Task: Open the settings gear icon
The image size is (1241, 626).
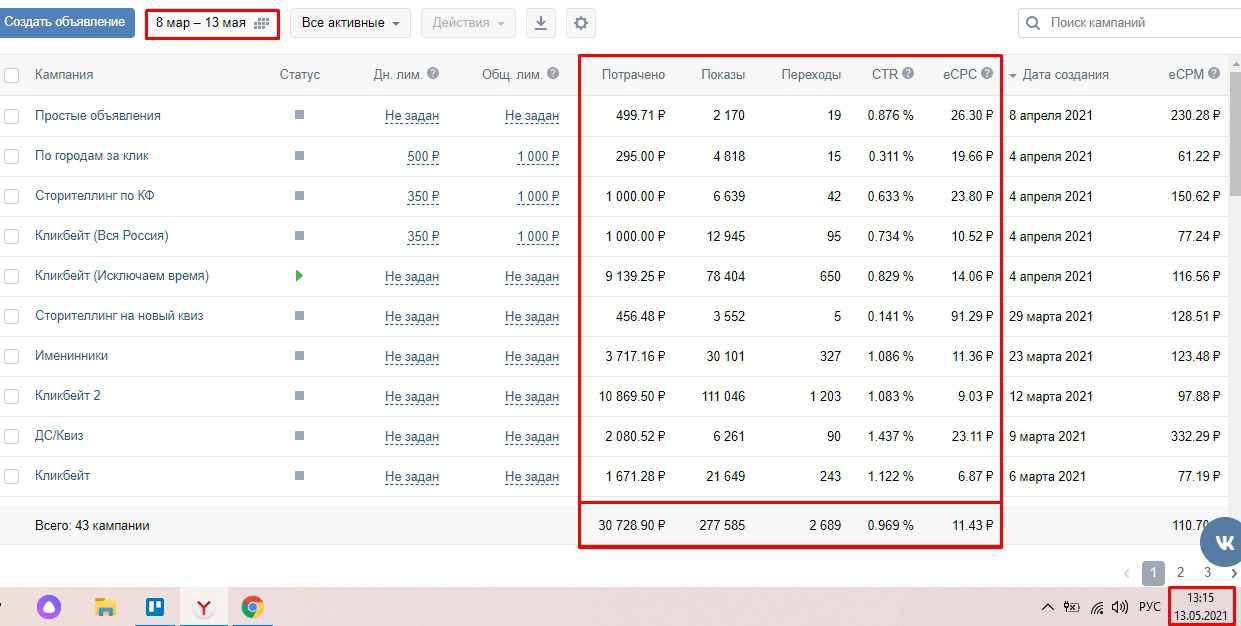Action: click(580, 23)
